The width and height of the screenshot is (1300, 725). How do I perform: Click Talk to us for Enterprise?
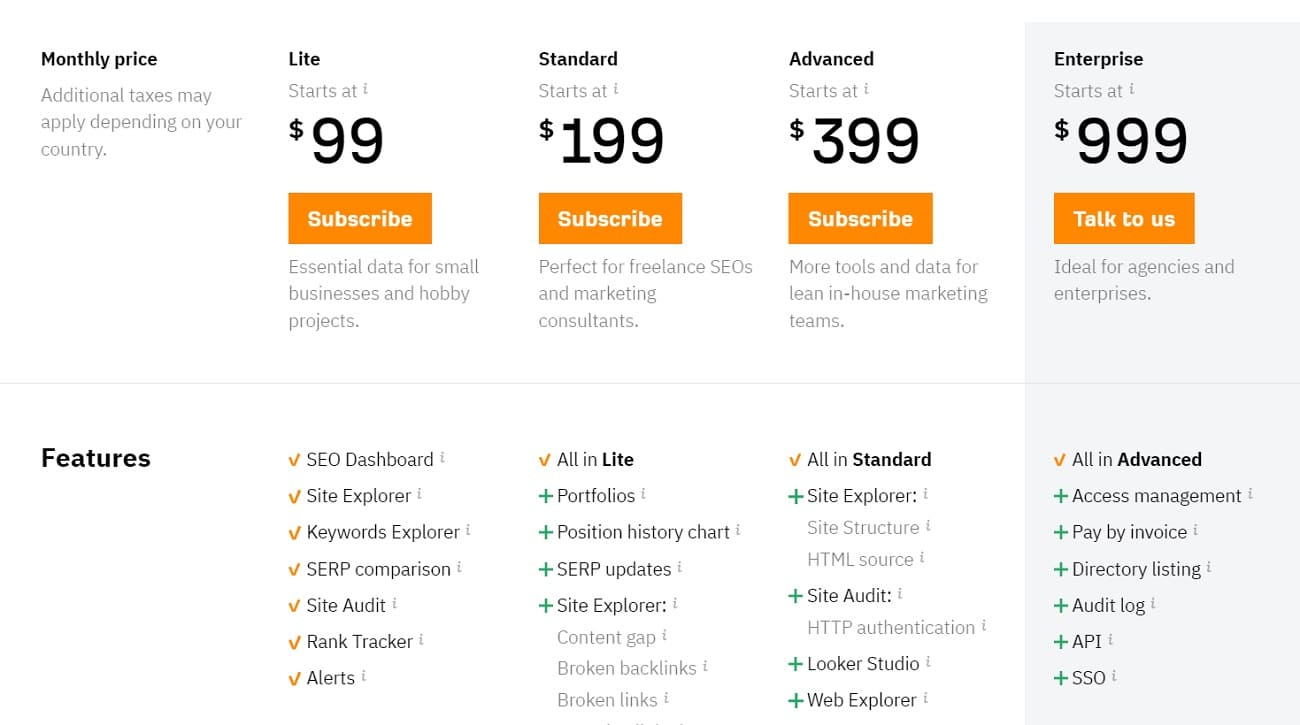(x=1124, y=218)
